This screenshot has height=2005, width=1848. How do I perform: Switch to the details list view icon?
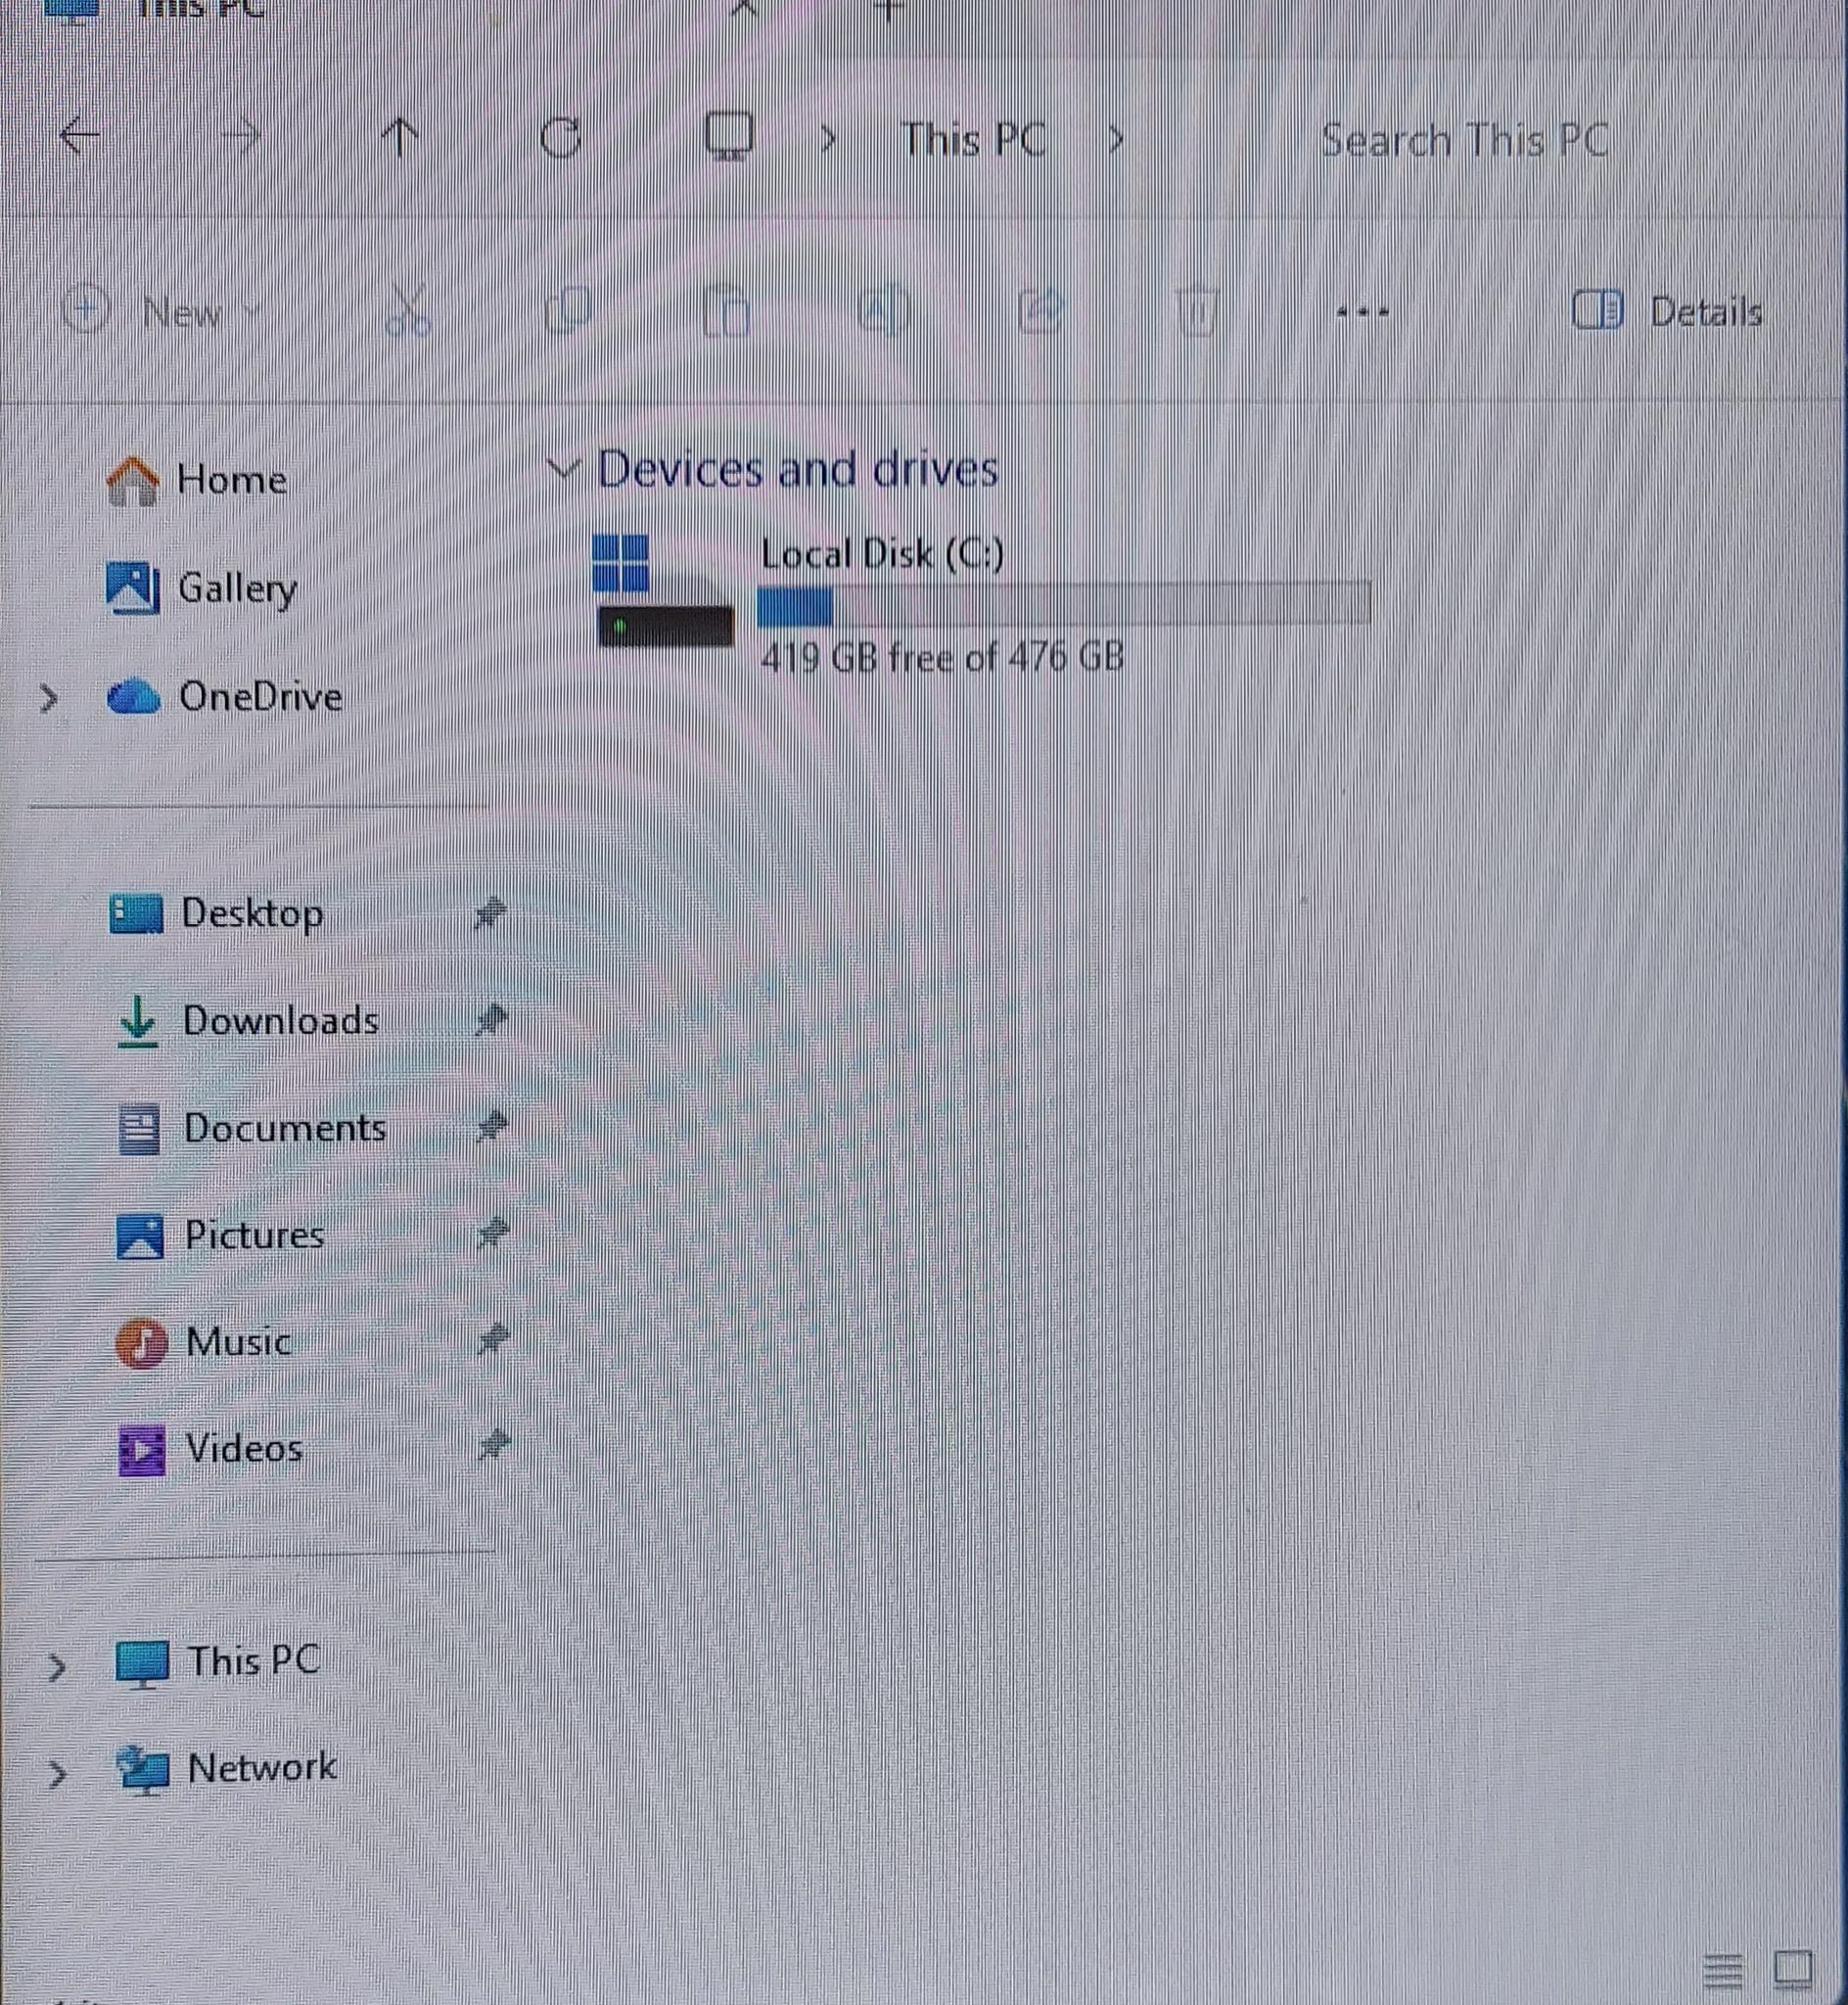[1723, 1970]
